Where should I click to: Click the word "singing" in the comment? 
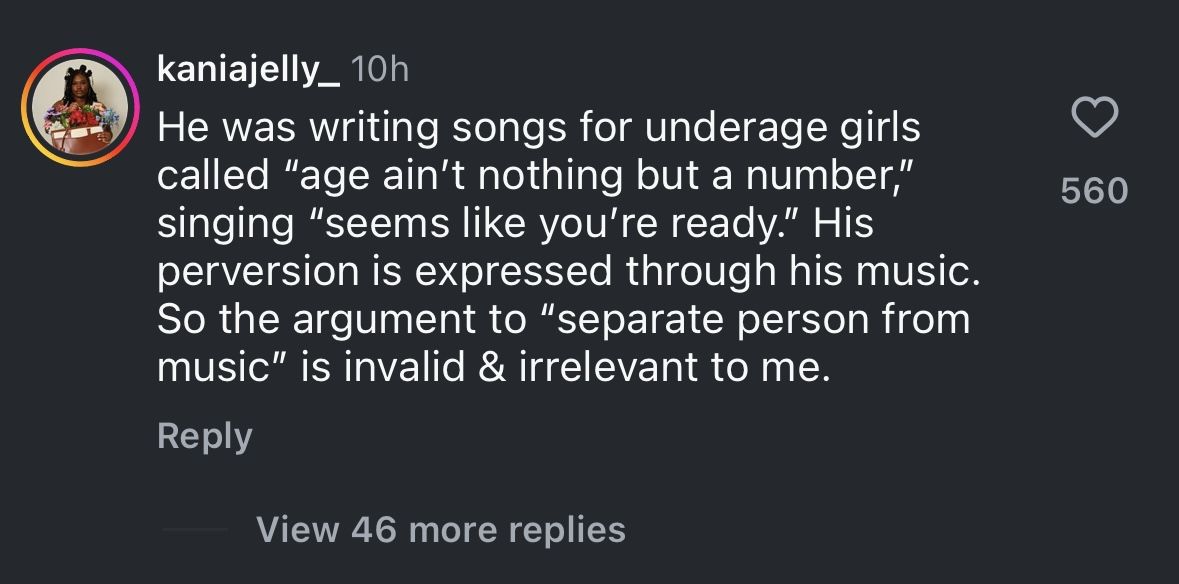coord(218,224)
